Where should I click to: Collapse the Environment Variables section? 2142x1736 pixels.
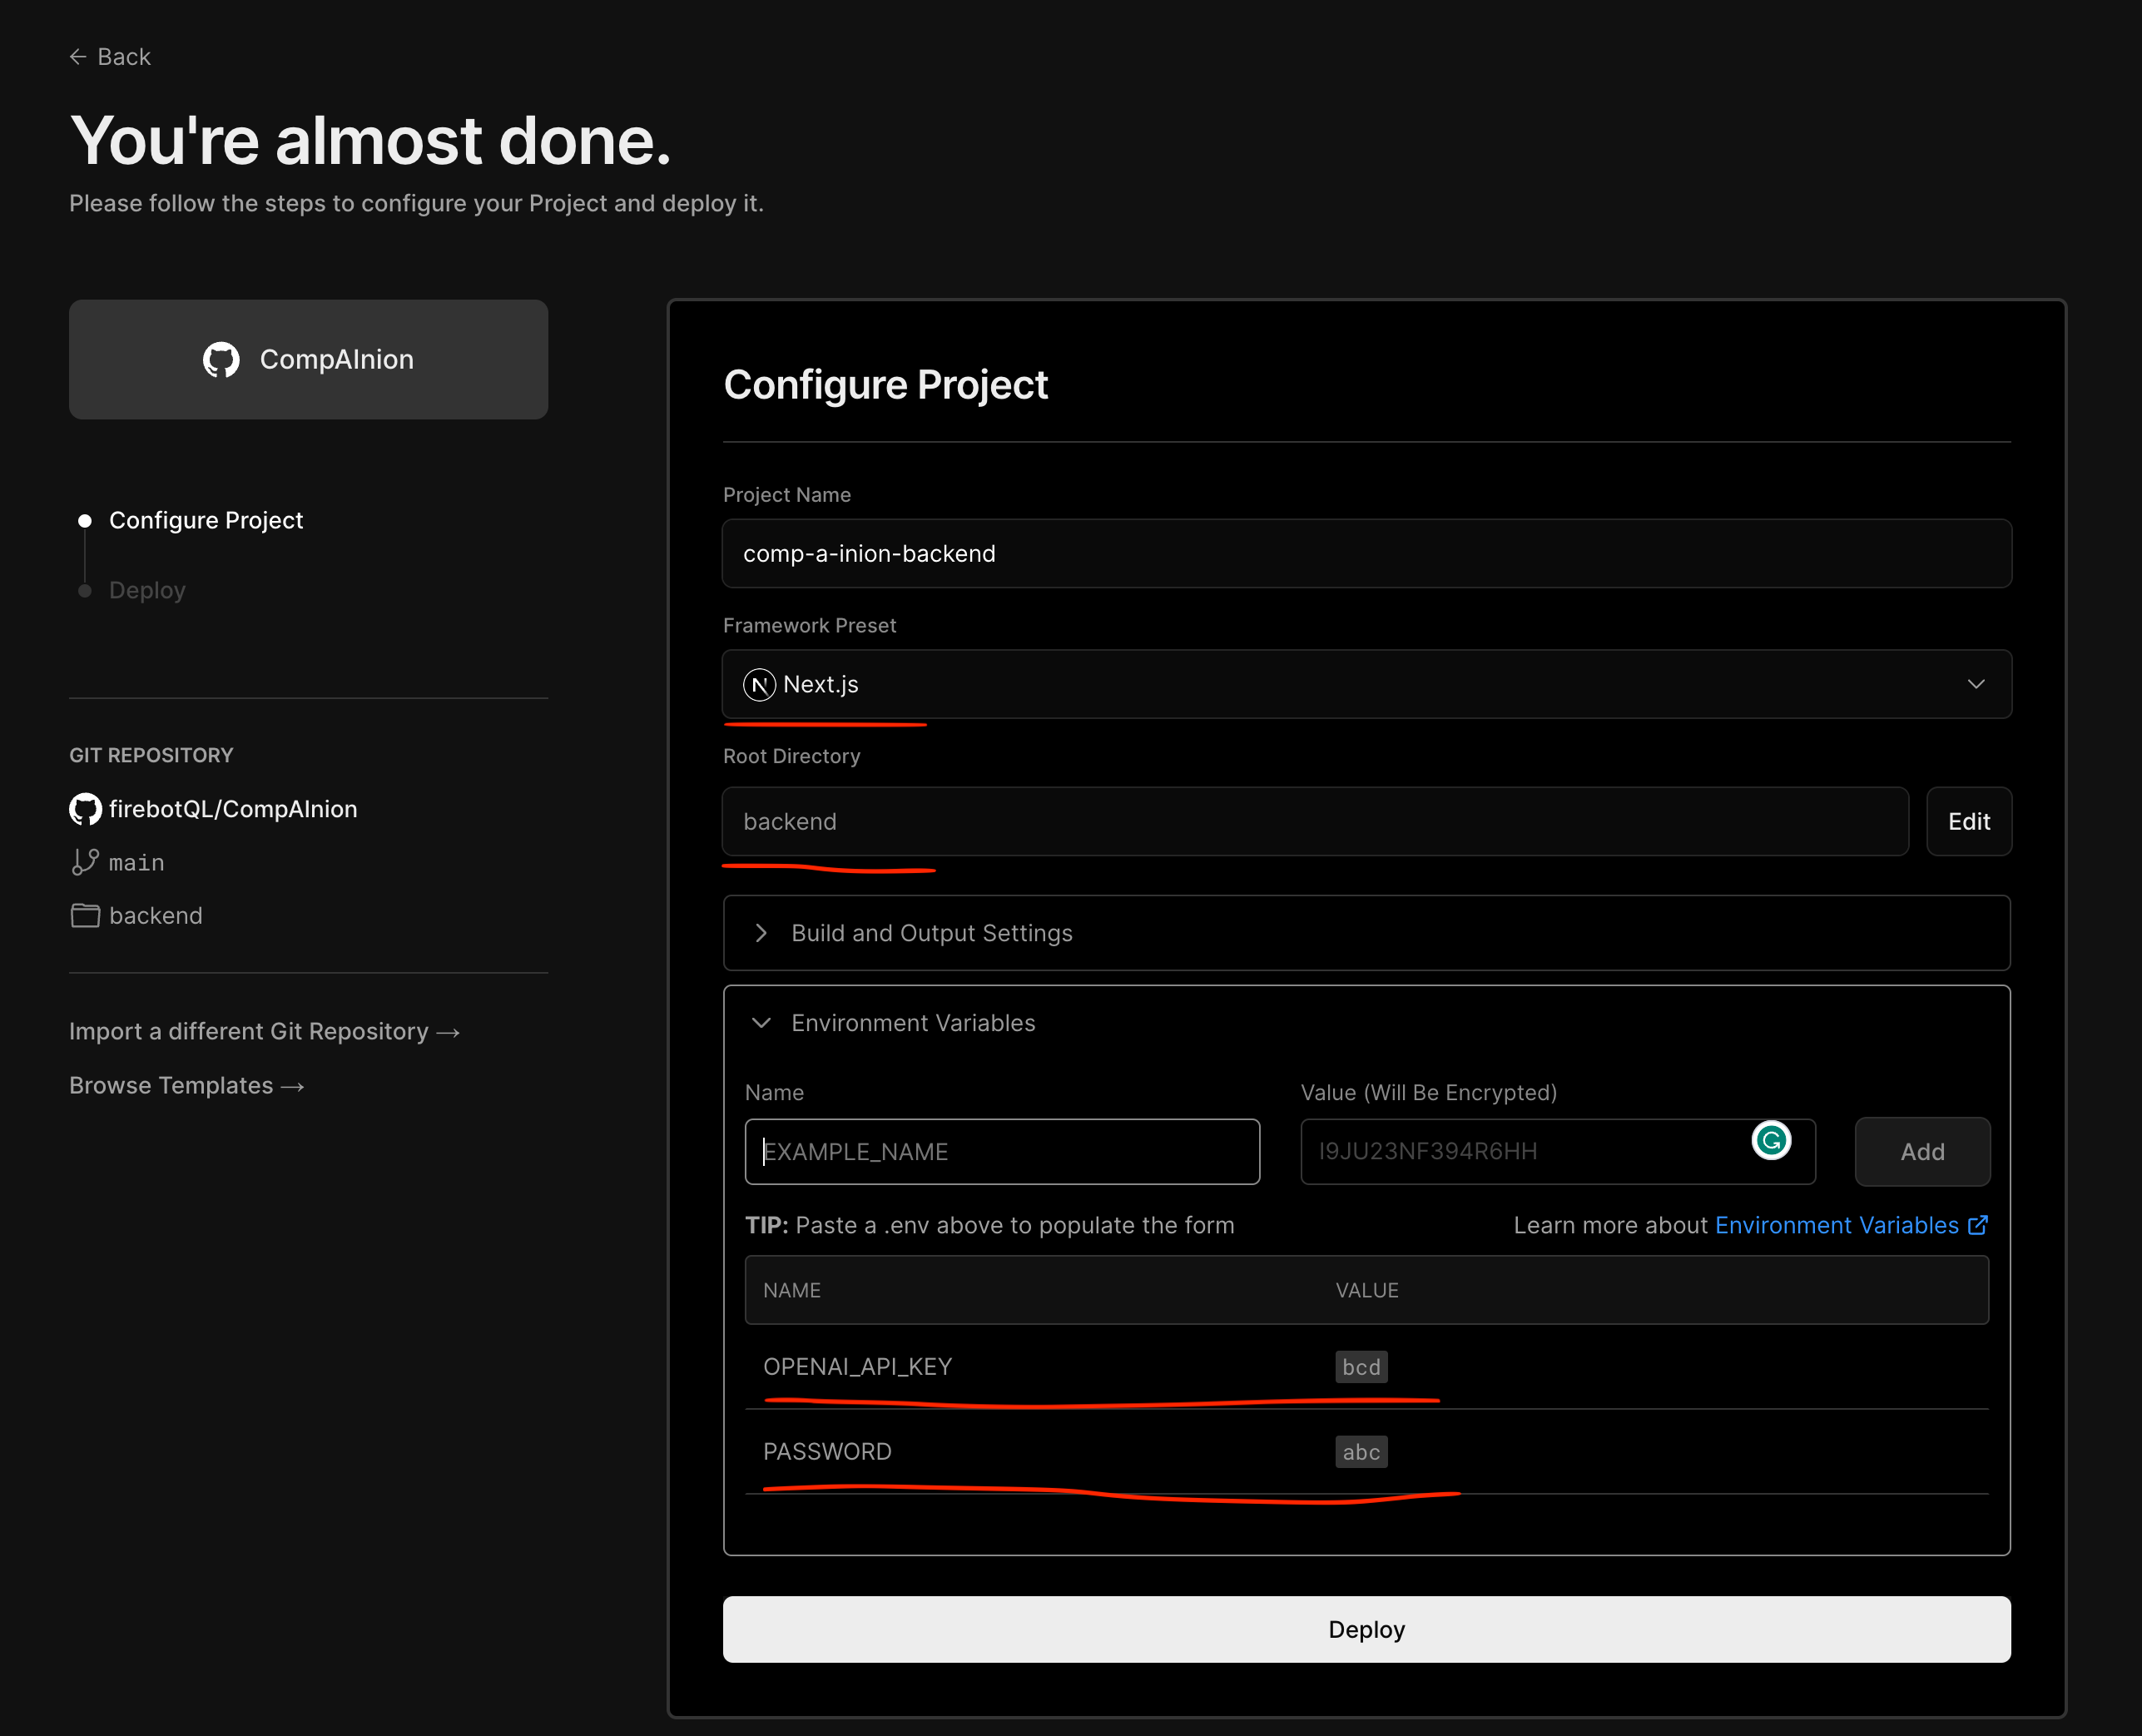click(x=912, y=1023)
